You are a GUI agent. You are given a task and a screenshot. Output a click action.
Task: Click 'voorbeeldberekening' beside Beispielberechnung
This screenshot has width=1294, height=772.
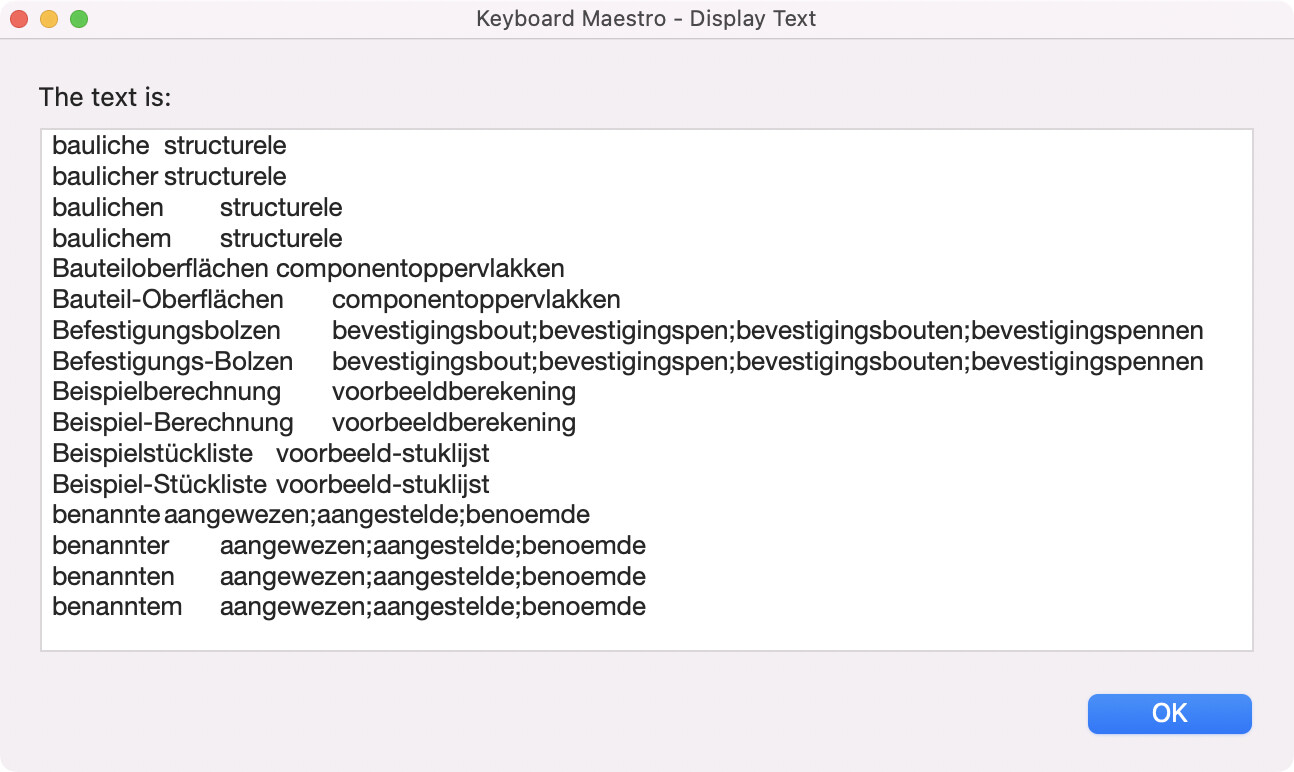coord(454,392)
